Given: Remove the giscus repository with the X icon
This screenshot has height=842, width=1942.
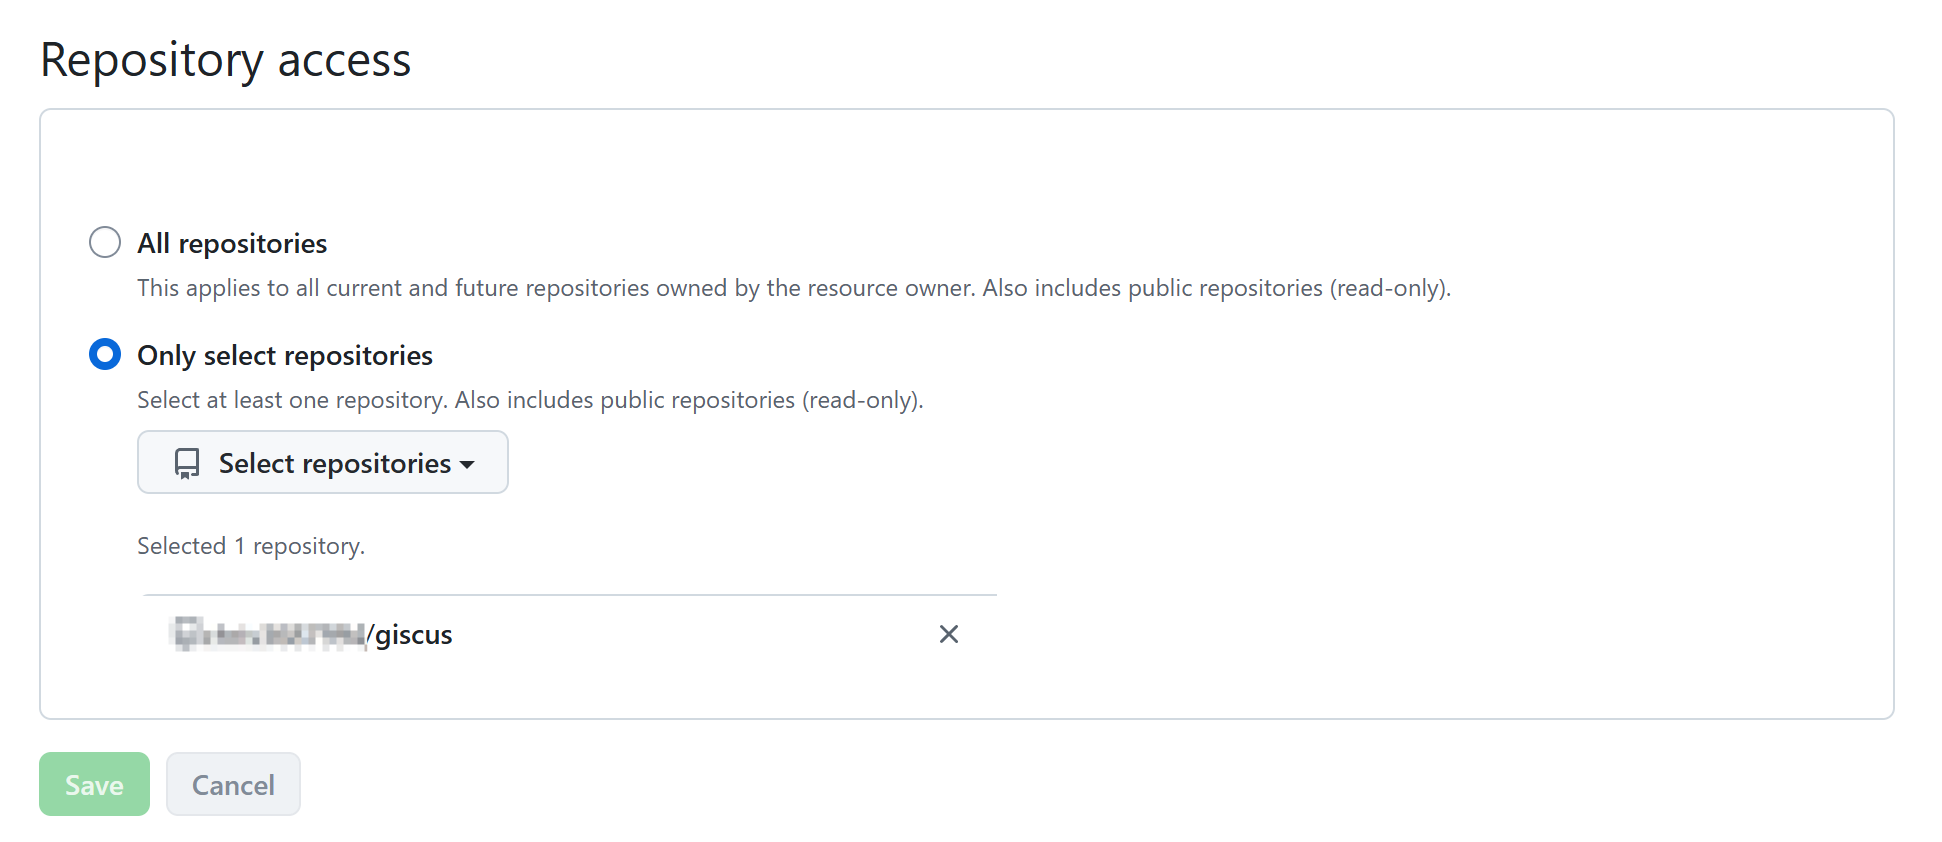Looking at the screenshot, I should [948, 634].
